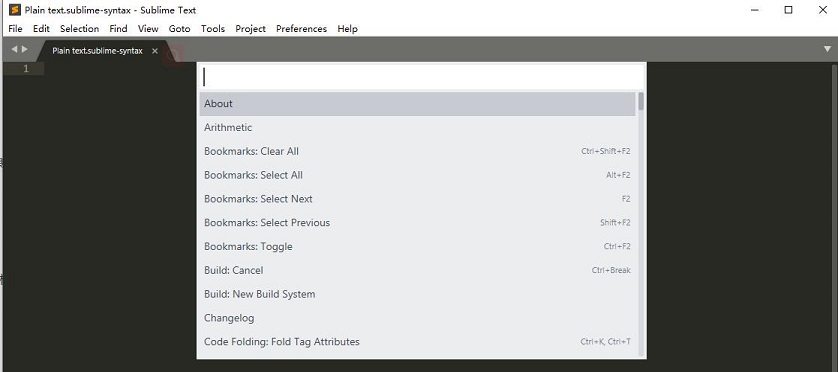Screen dimensions: 838x372
Task: Click the left tab navigation arrow
Action: coord(14,49)
